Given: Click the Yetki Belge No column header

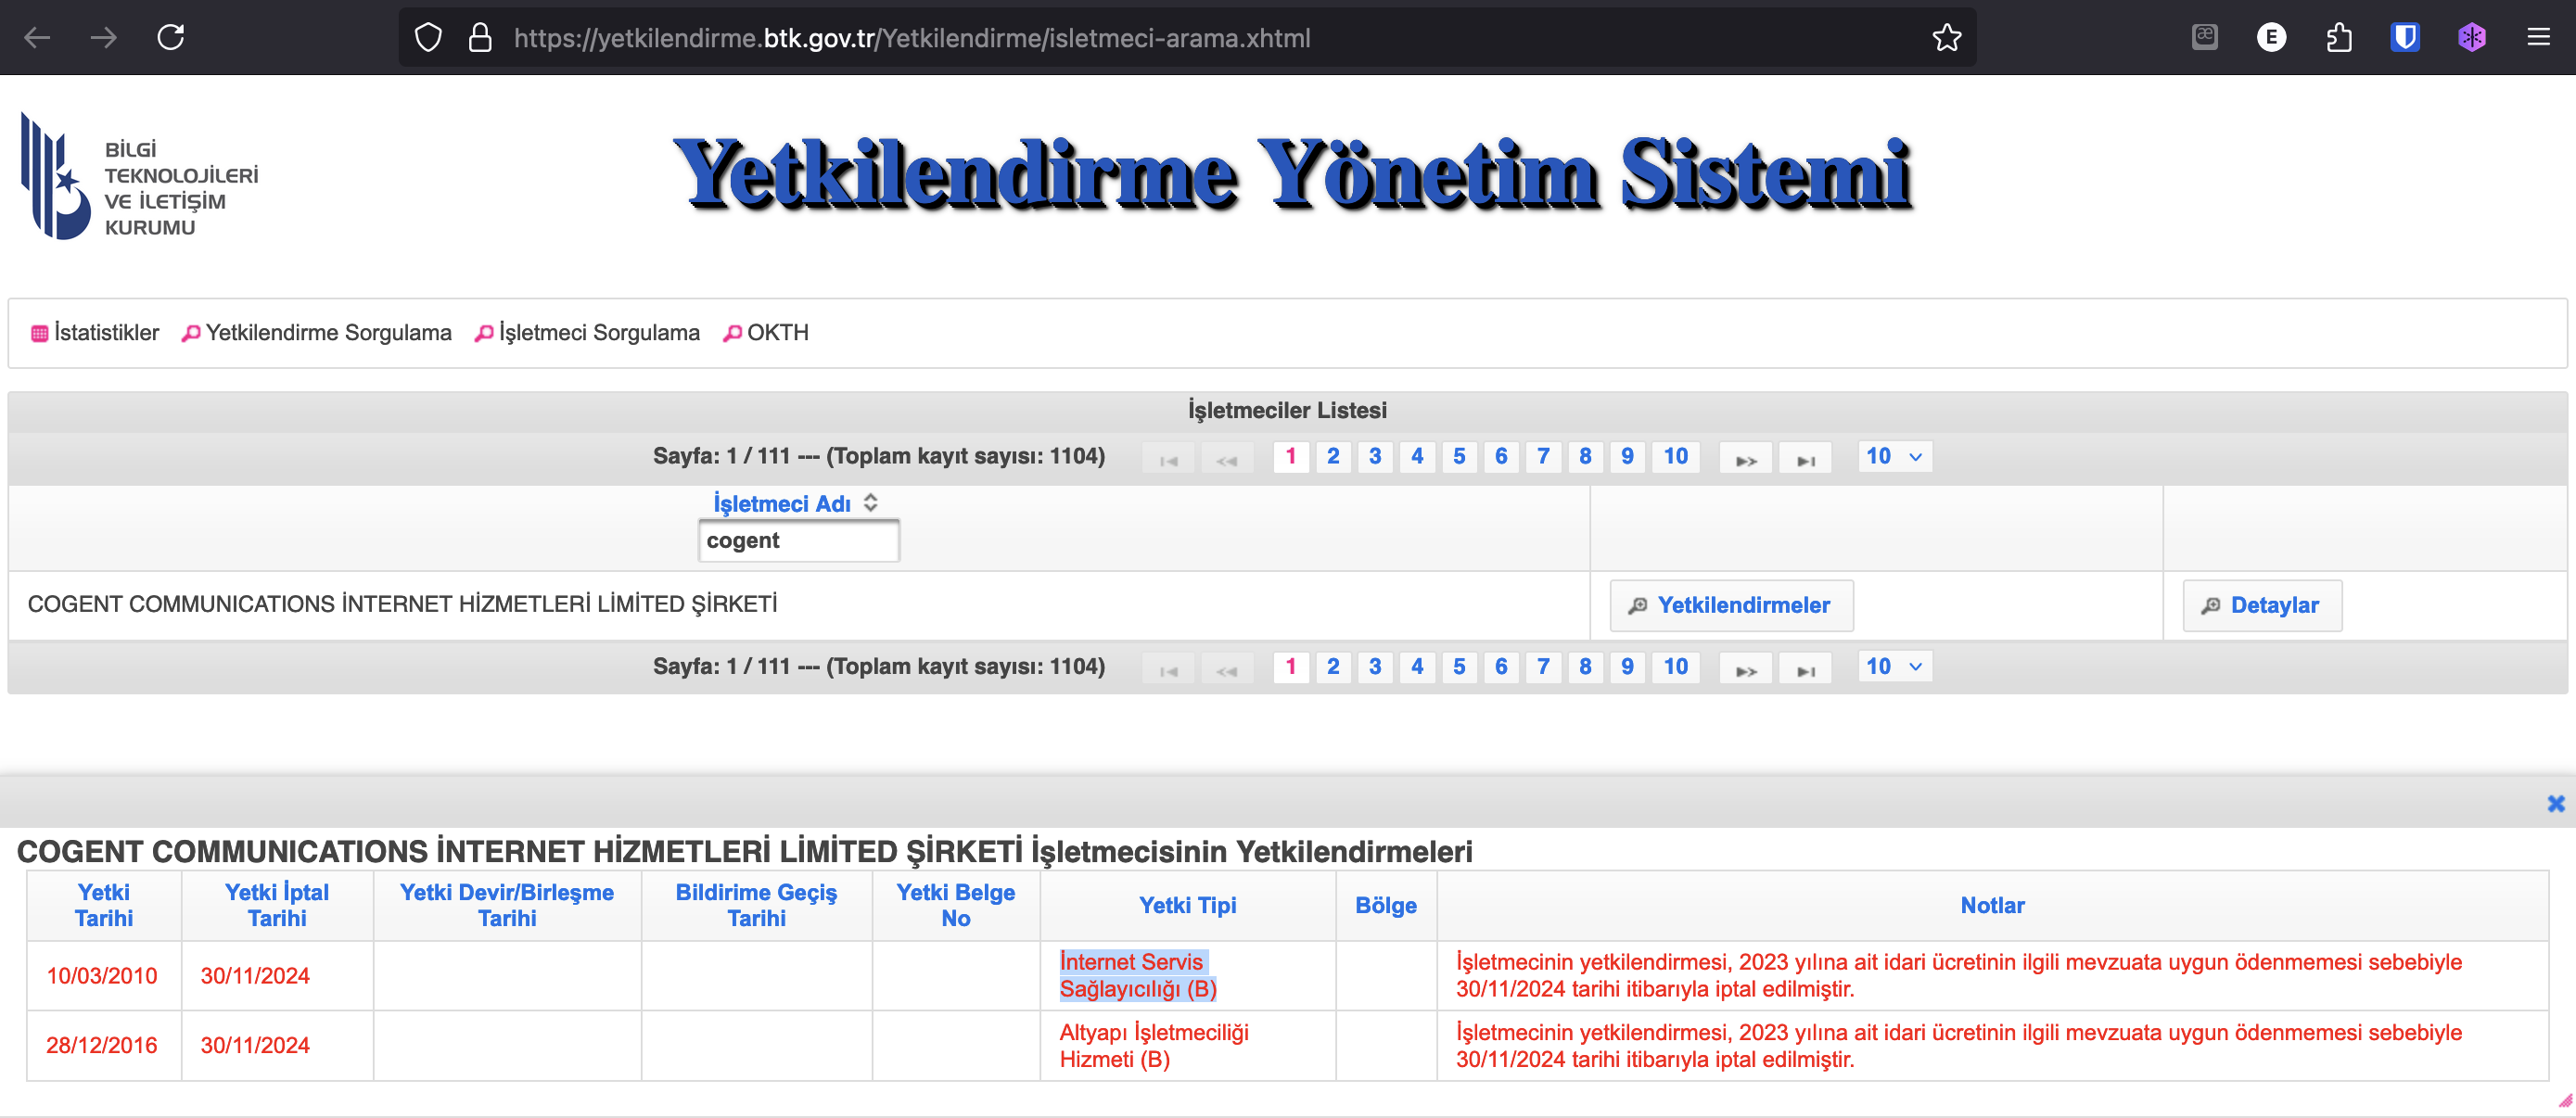Looking at the screenshot, I should click(x=955, y=905).
